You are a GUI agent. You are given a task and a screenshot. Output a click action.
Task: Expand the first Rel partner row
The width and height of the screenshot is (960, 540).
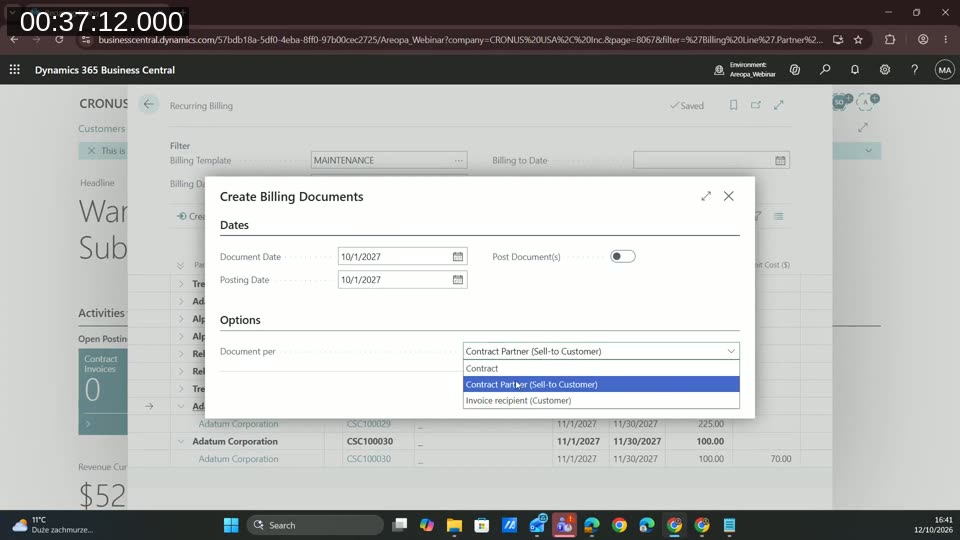tap(181, 354)
